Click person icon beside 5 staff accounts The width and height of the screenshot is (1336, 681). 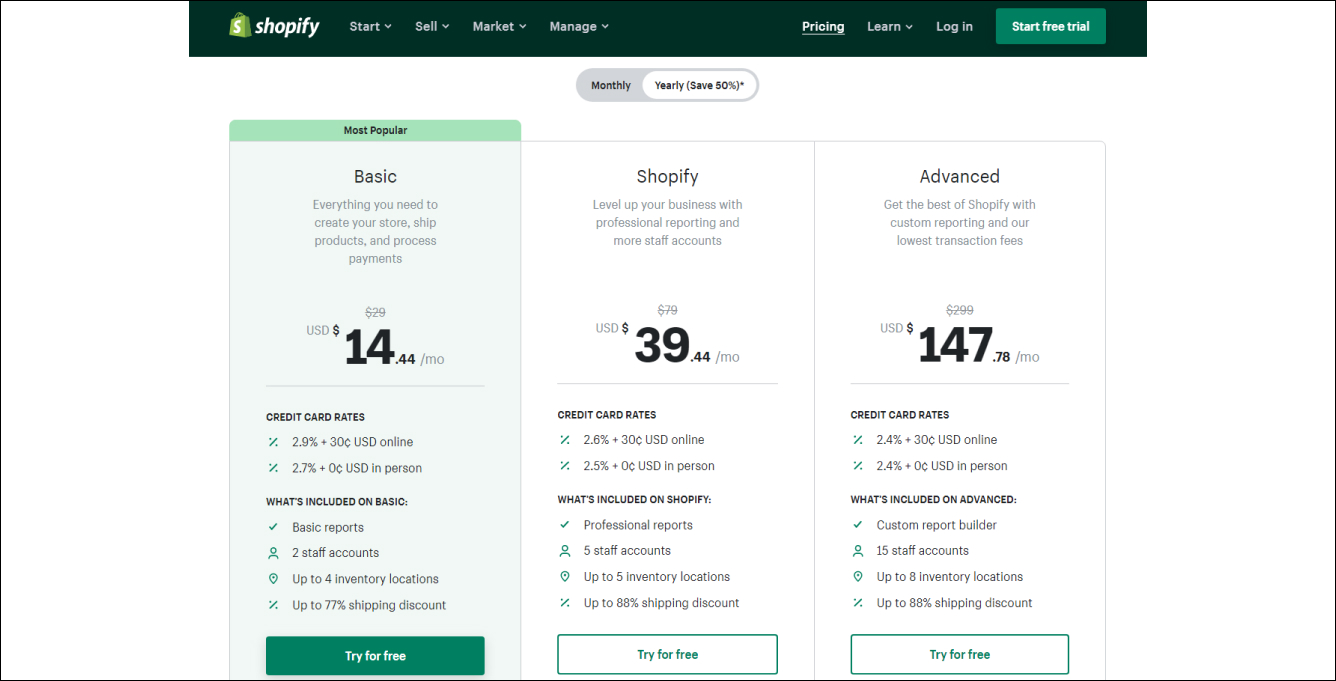tap(565, 551)
